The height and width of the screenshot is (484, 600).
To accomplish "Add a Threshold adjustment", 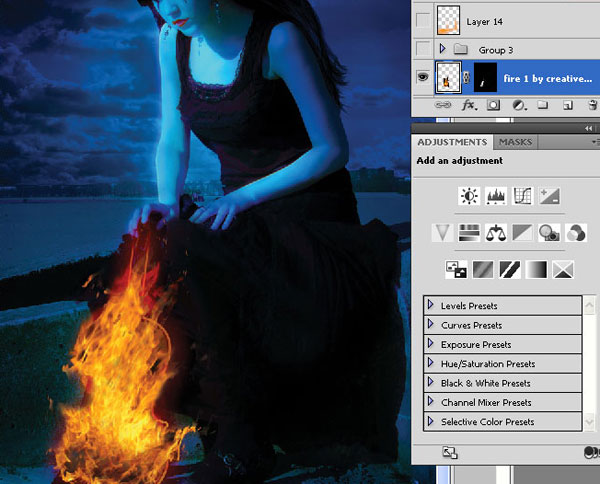I will 510,269.
